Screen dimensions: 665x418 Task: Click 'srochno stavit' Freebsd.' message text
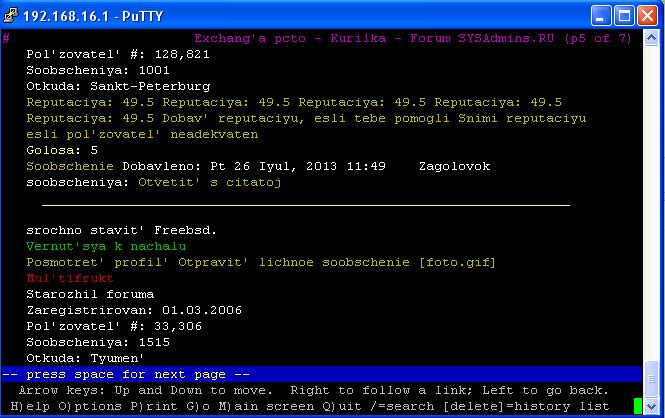(x=122, y=230)
